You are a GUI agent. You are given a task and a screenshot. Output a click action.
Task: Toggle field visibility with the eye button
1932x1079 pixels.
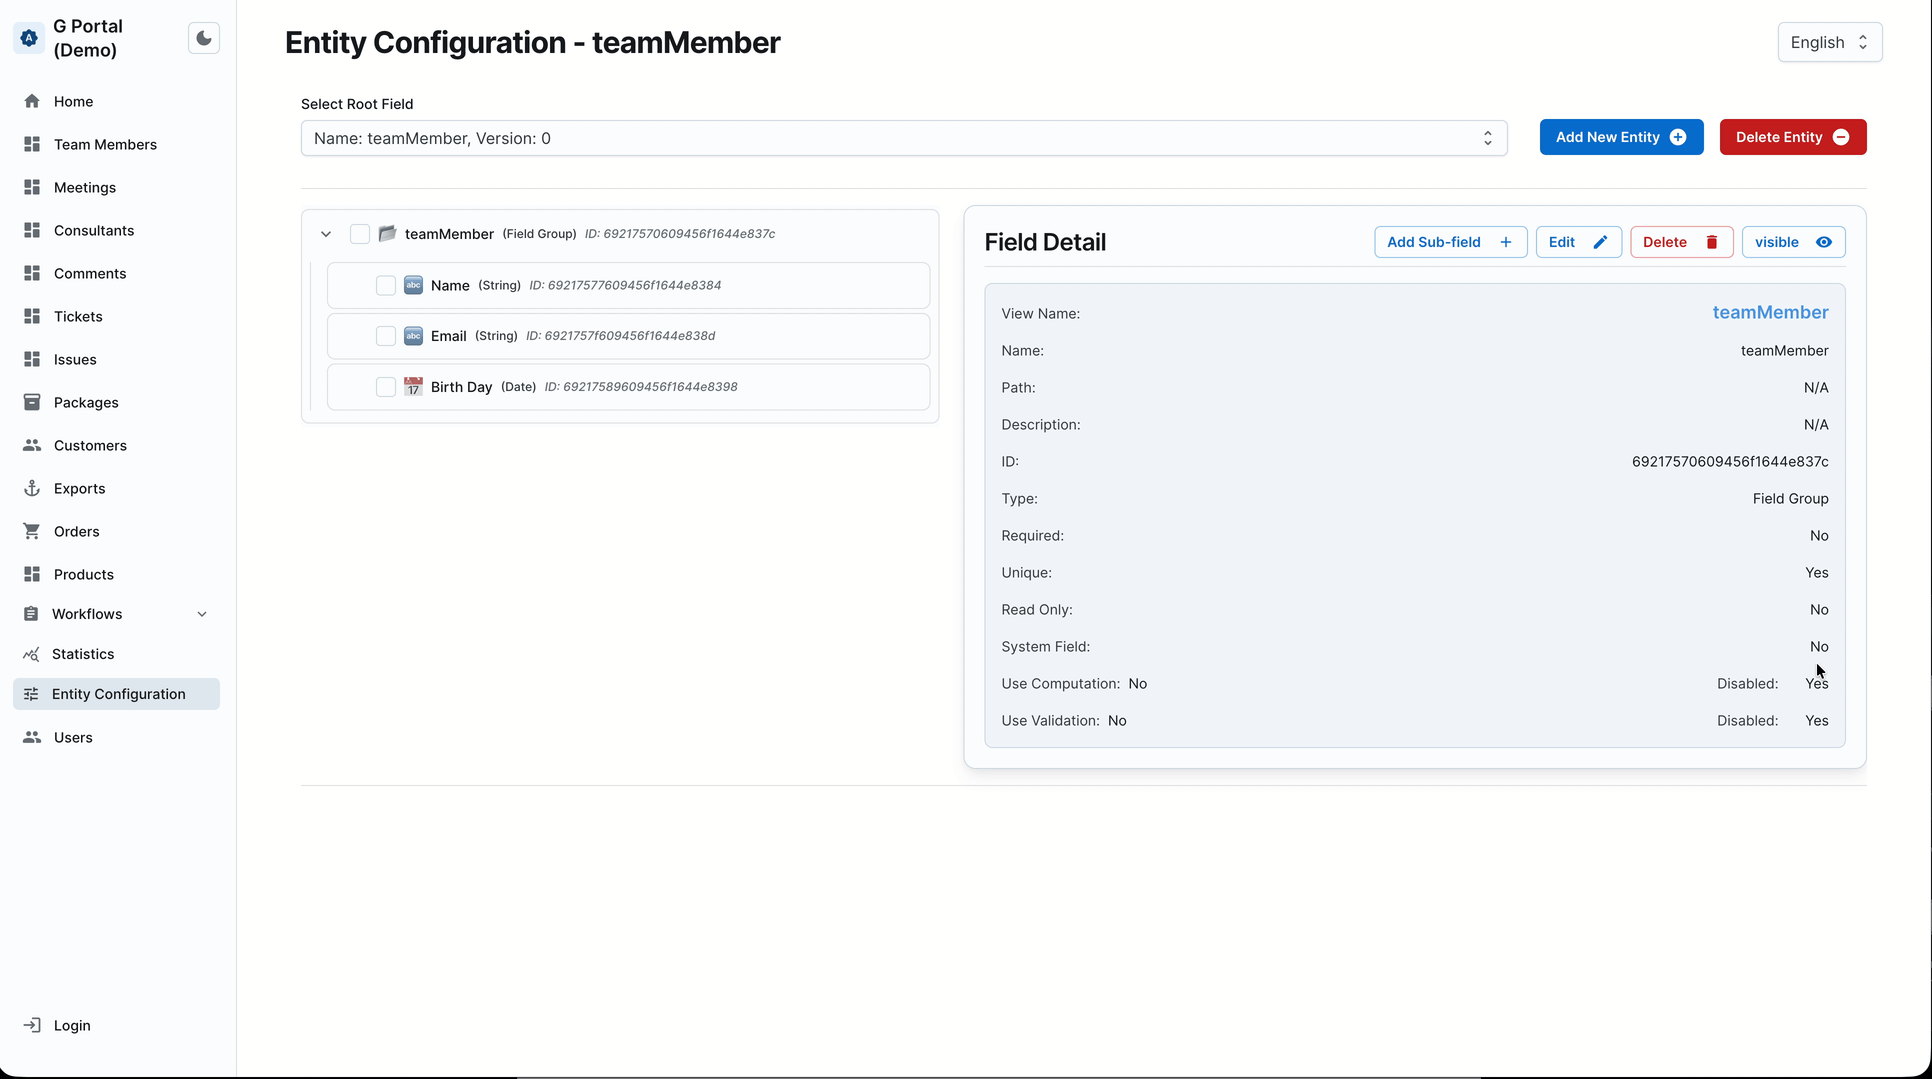coord(1792,241)
